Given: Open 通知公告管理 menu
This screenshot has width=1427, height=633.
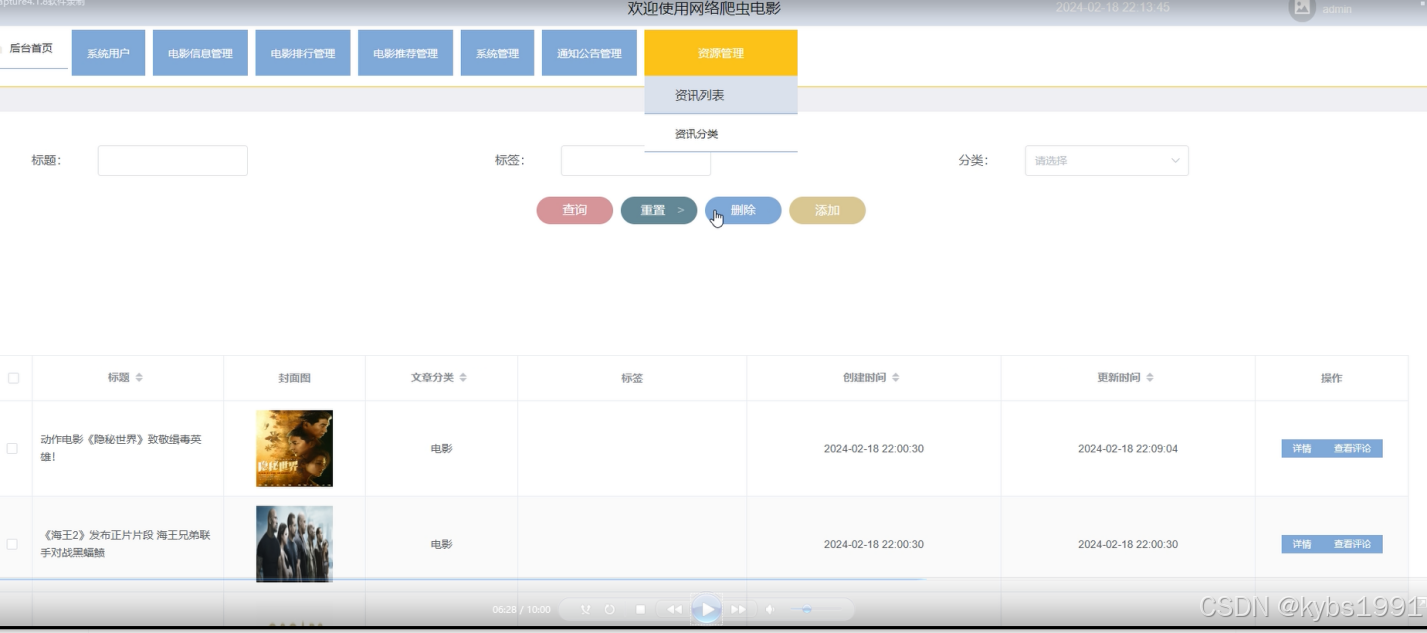Looking at the screenshot, I should click(589, 53).
